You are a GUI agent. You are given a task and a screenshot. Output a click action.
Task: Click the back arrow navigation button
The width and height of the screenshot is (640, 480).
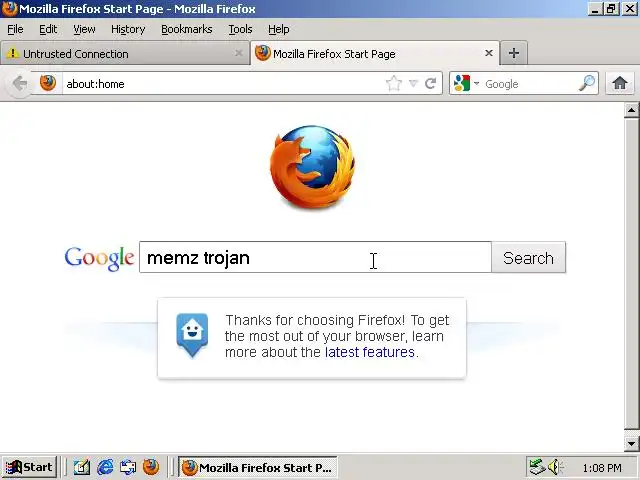19,84
